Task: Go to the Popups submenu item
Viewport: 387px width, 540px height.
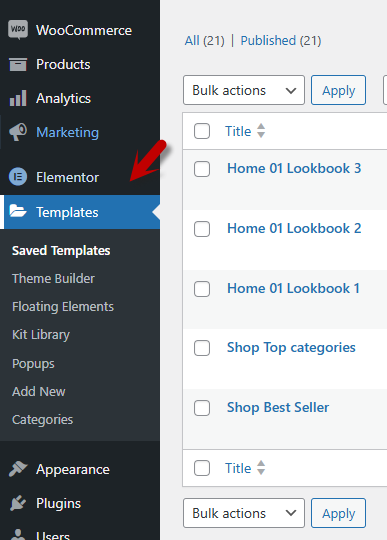Action: coord(33,364)
